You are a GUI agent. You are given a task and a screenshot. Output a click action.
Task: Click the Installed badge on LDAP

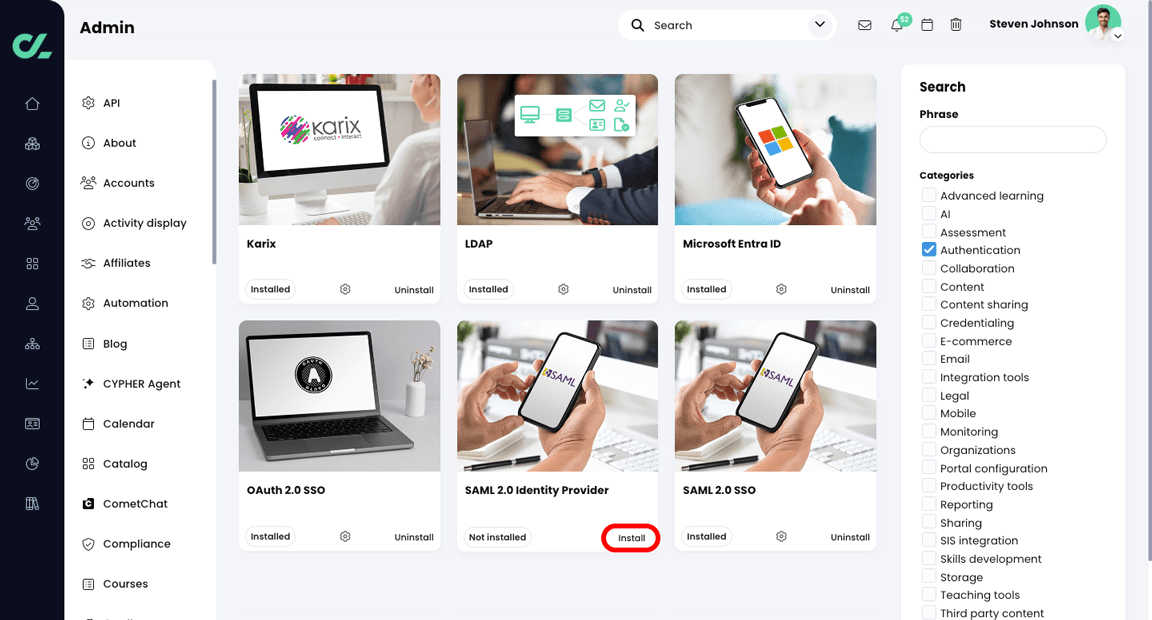coord(488,289)
